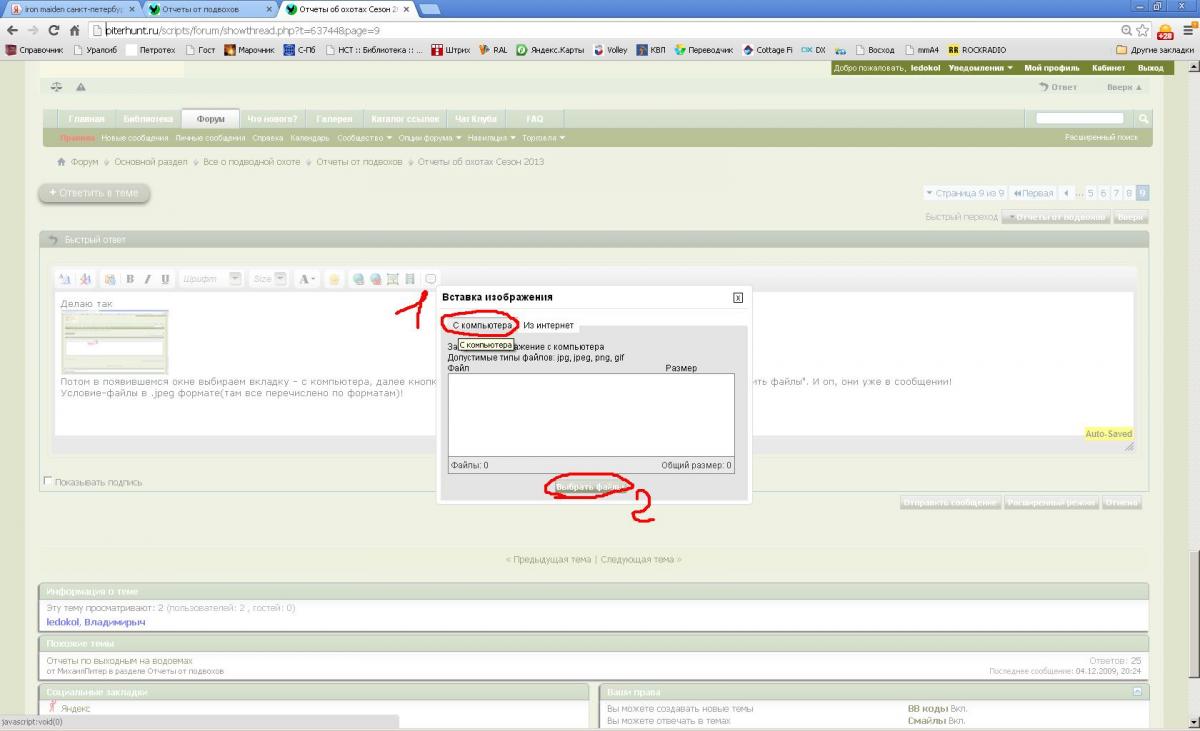Switch to the "Из интернет" tab
Image resolution: width=1200 pixels, height=731 pixels.
click(x=548, y=325)
